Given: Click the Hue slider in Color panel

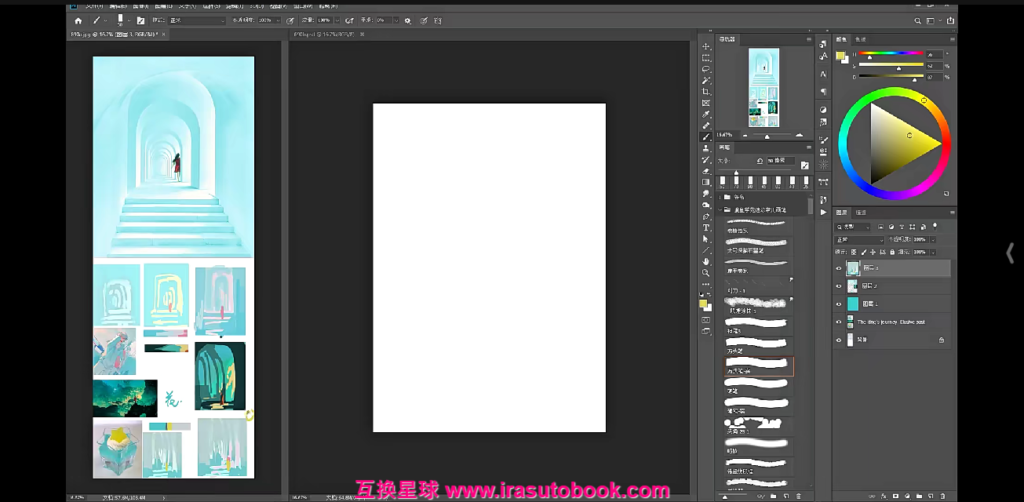Looking at the screenshot, I should pos(891,54).
